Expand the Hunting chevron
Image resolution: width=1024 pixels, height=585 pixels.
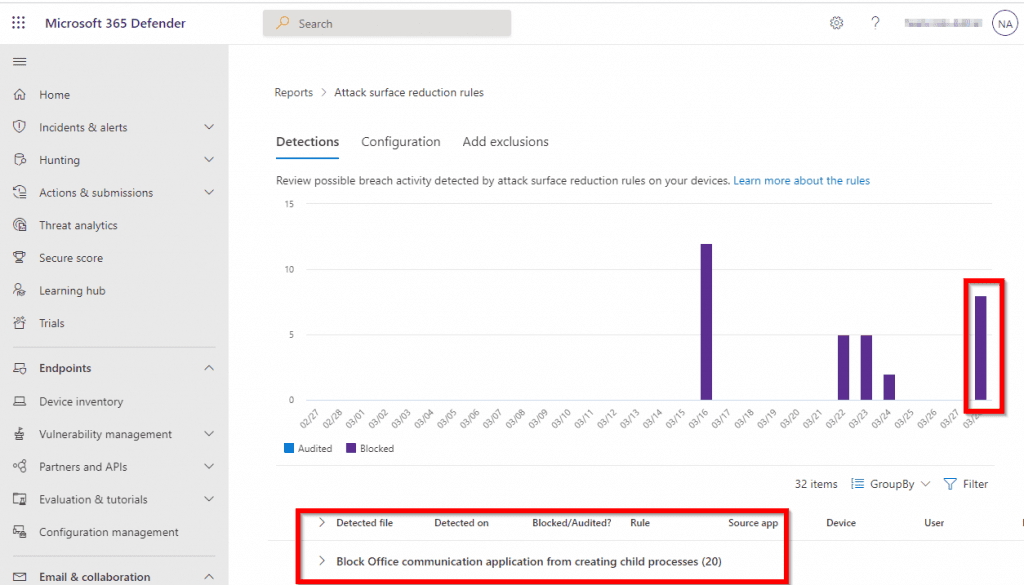pos(209,159)
